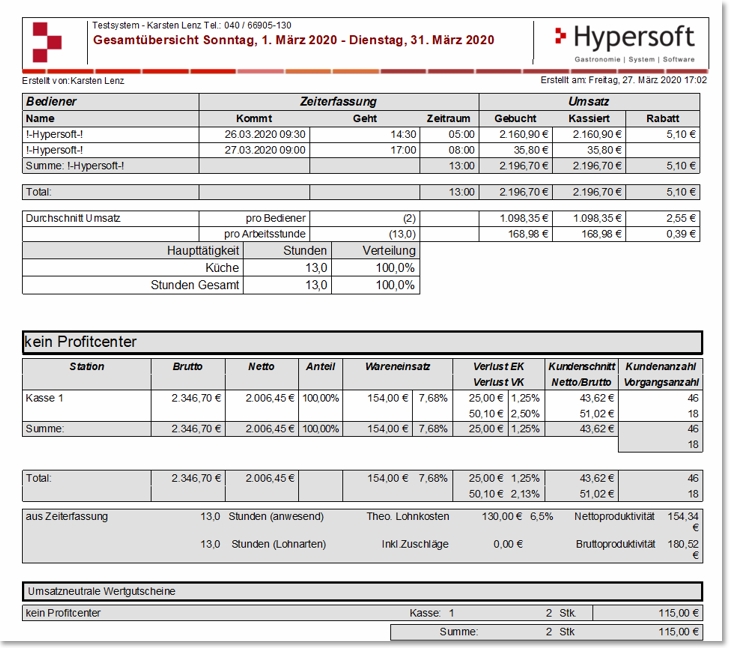Viewport: 734px width, 648px height.
Task: Click the Bruttoproduktivität label
Action: click(x=615, y=544)
